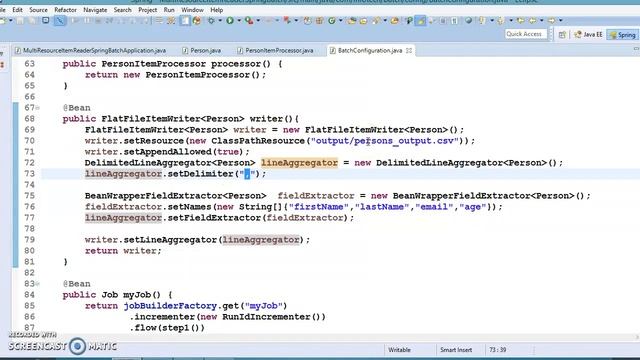Toggle Skip All Breakpoints in the toolbar

[x=60, y=20]
